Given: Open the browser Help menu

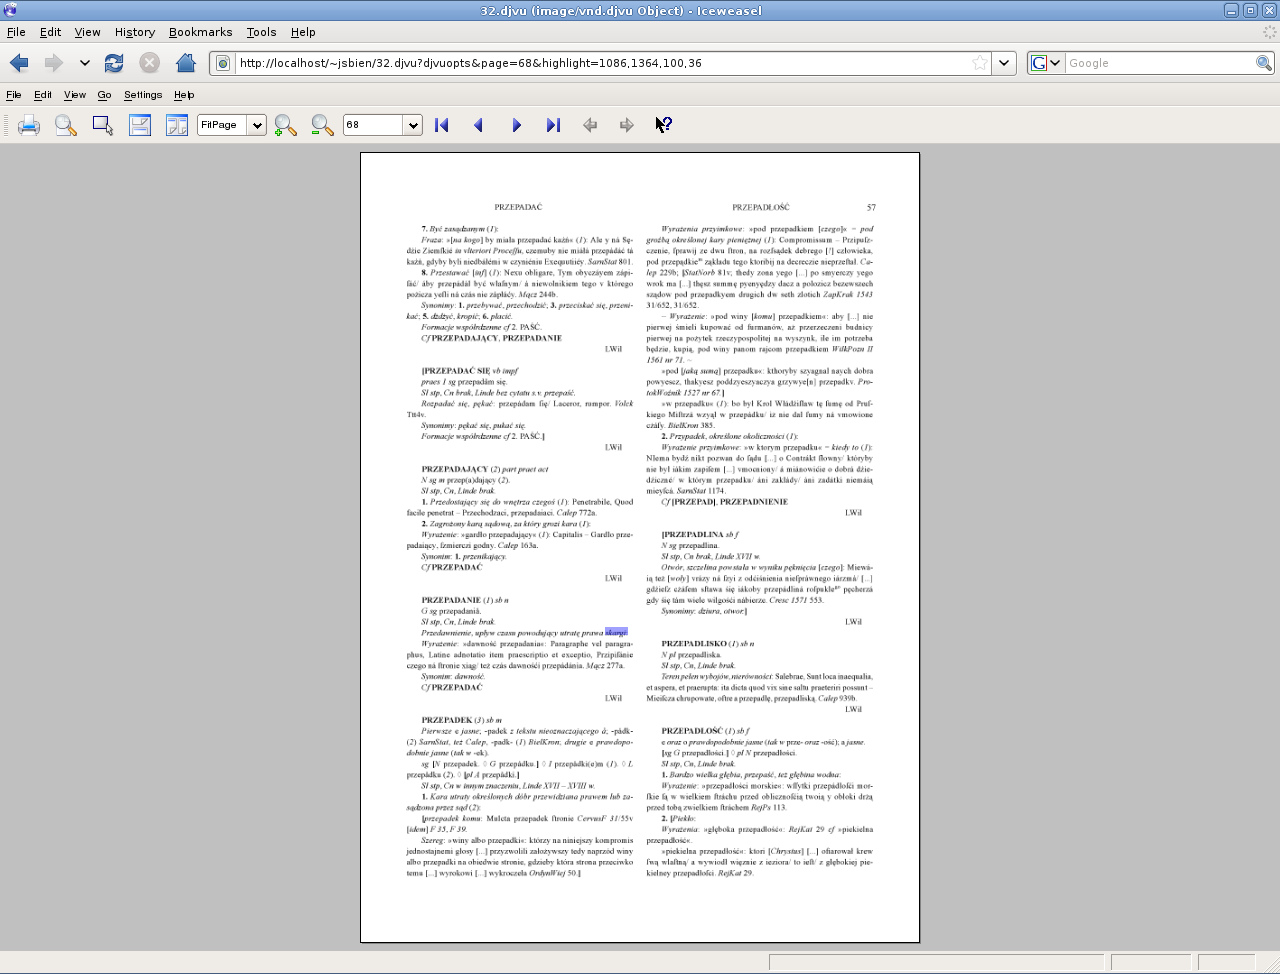Looking at the screenshot, I should (303, 32).
